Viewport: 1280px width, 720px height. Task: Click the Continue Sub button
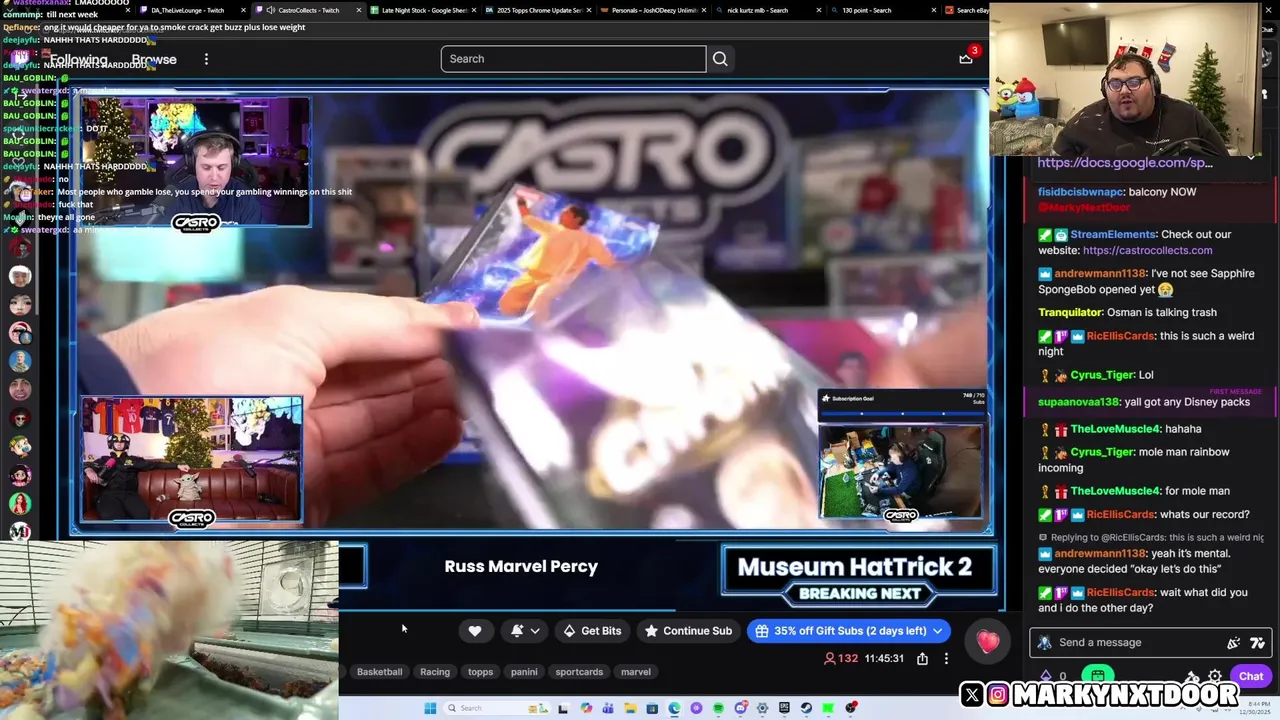(x=688, y=631)
